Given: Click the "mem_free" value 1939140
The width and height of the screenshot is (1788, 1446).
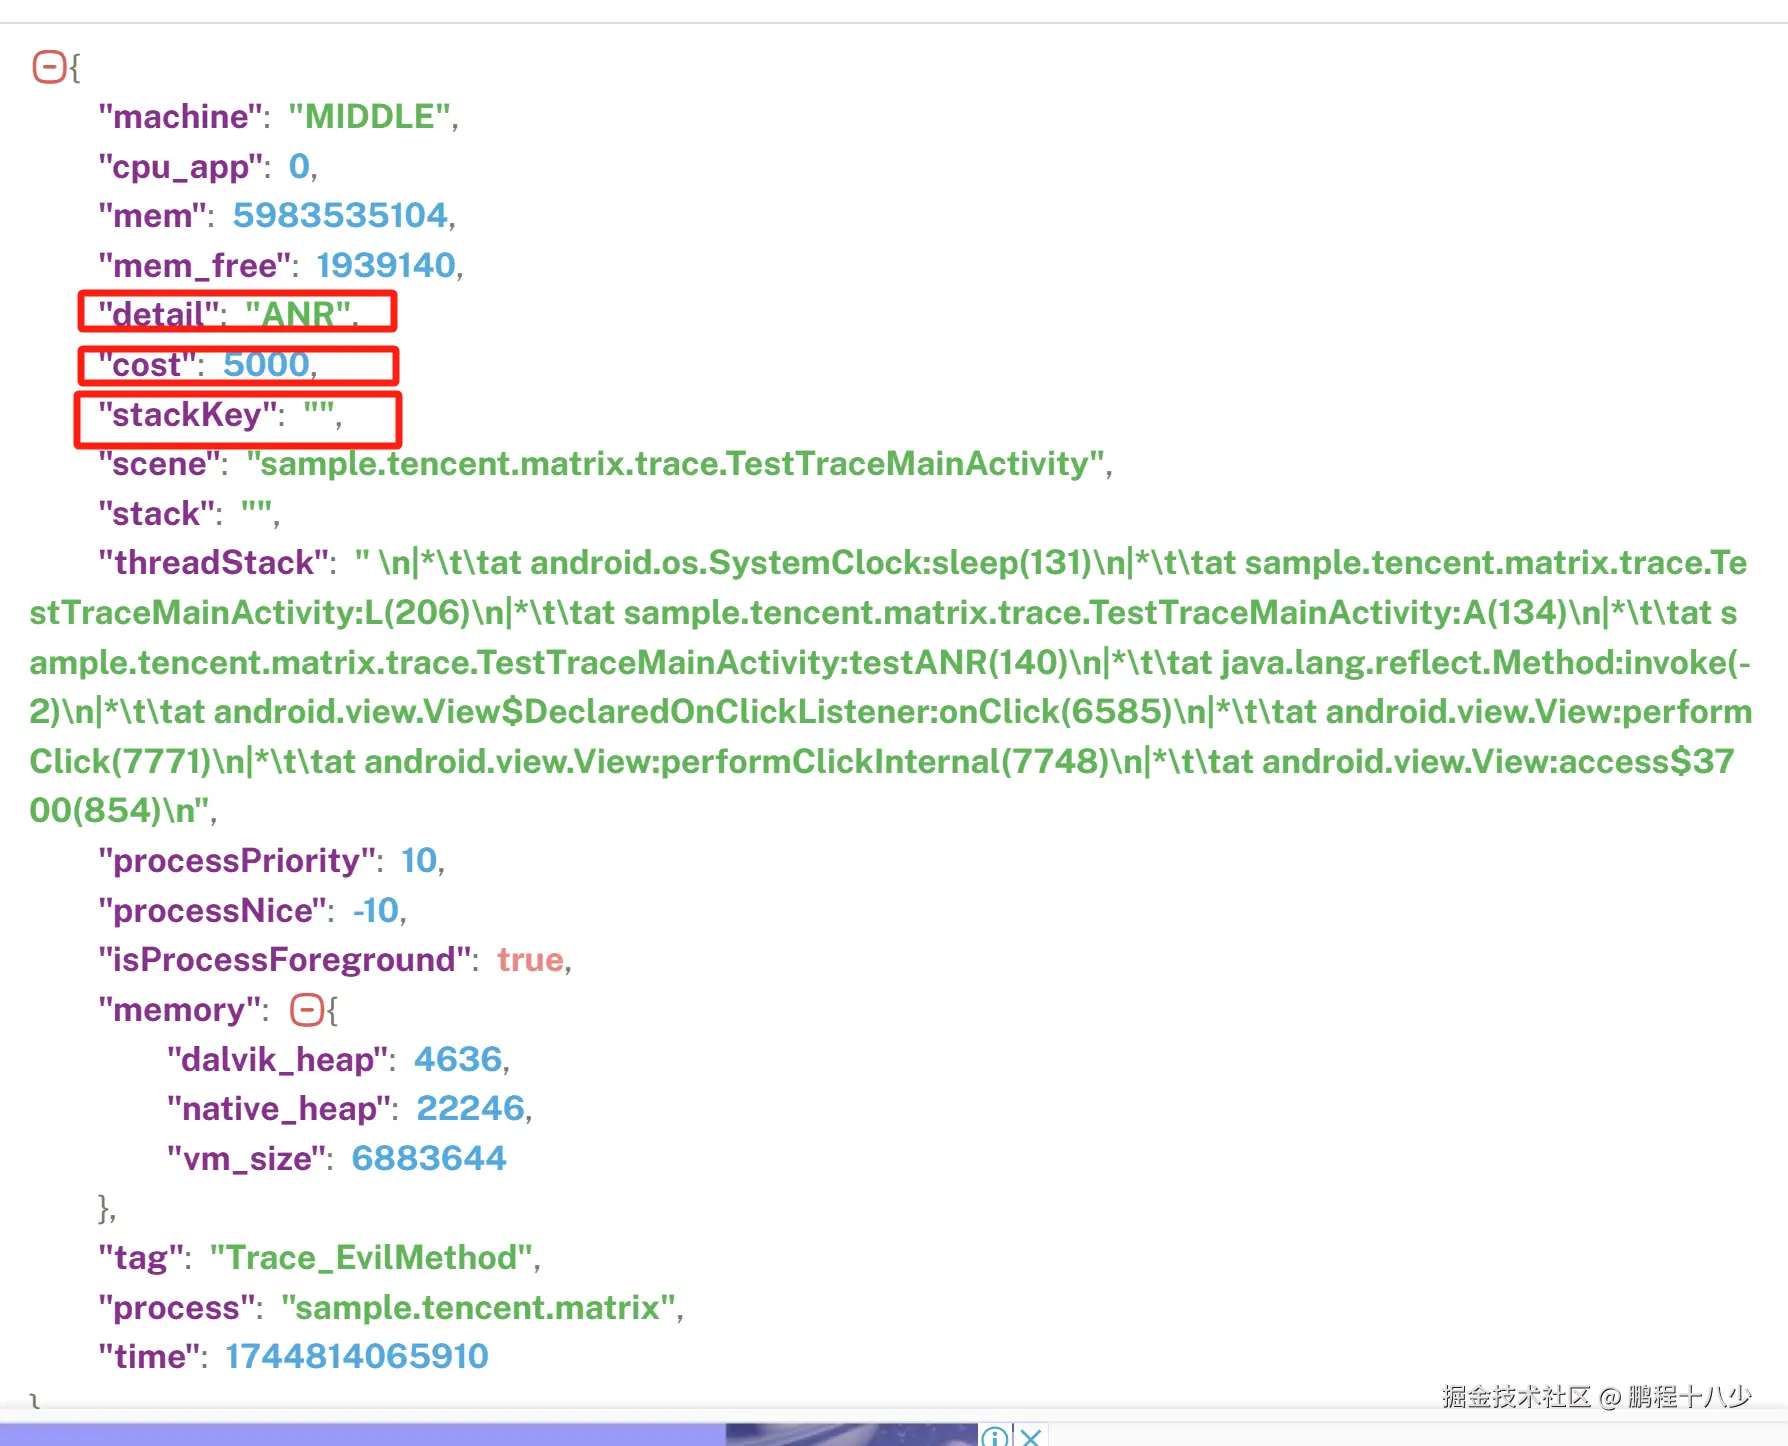Looking at the screenshot, I should [386, 265].
